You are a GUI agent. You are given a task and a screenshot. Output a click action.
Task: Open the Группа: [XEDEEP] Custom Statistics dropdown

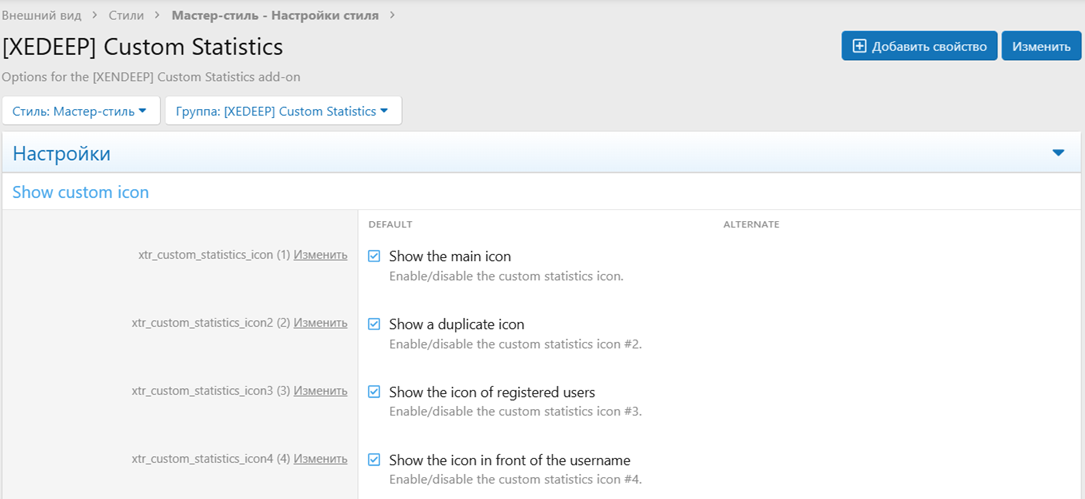point(282,111)
